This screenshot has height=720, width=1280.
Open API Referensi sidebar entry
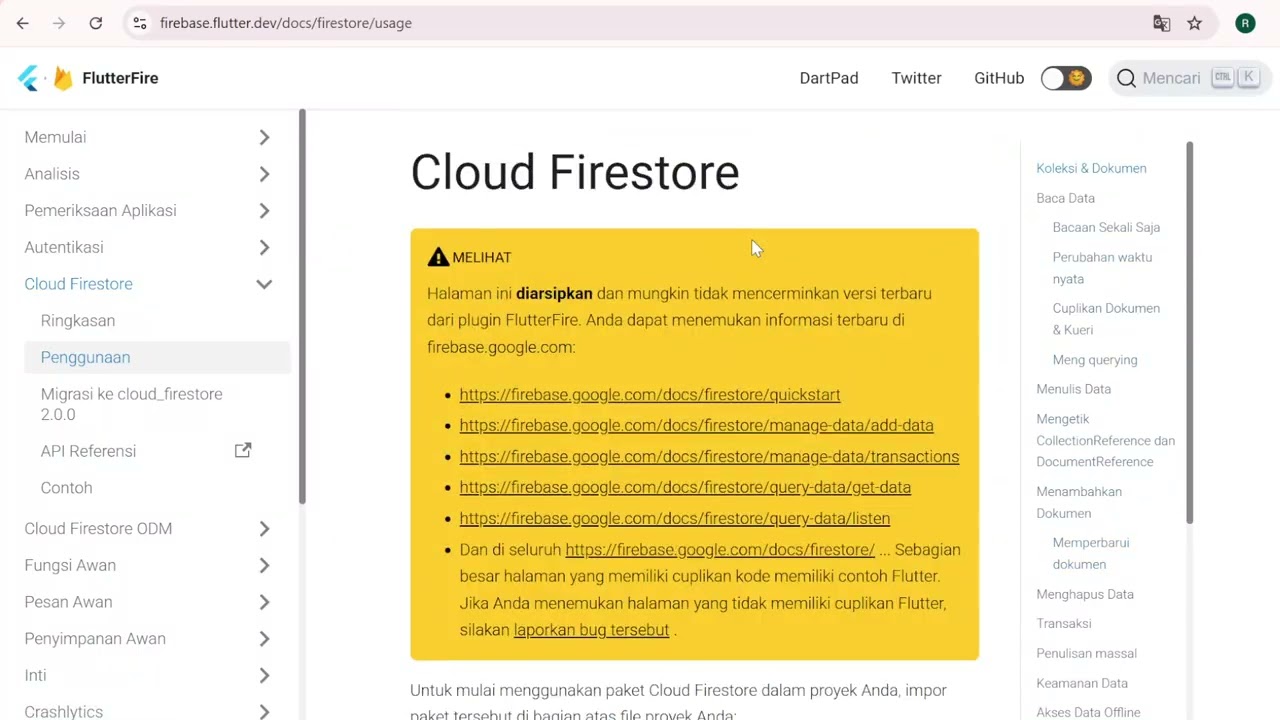click(x=88, y=451)
